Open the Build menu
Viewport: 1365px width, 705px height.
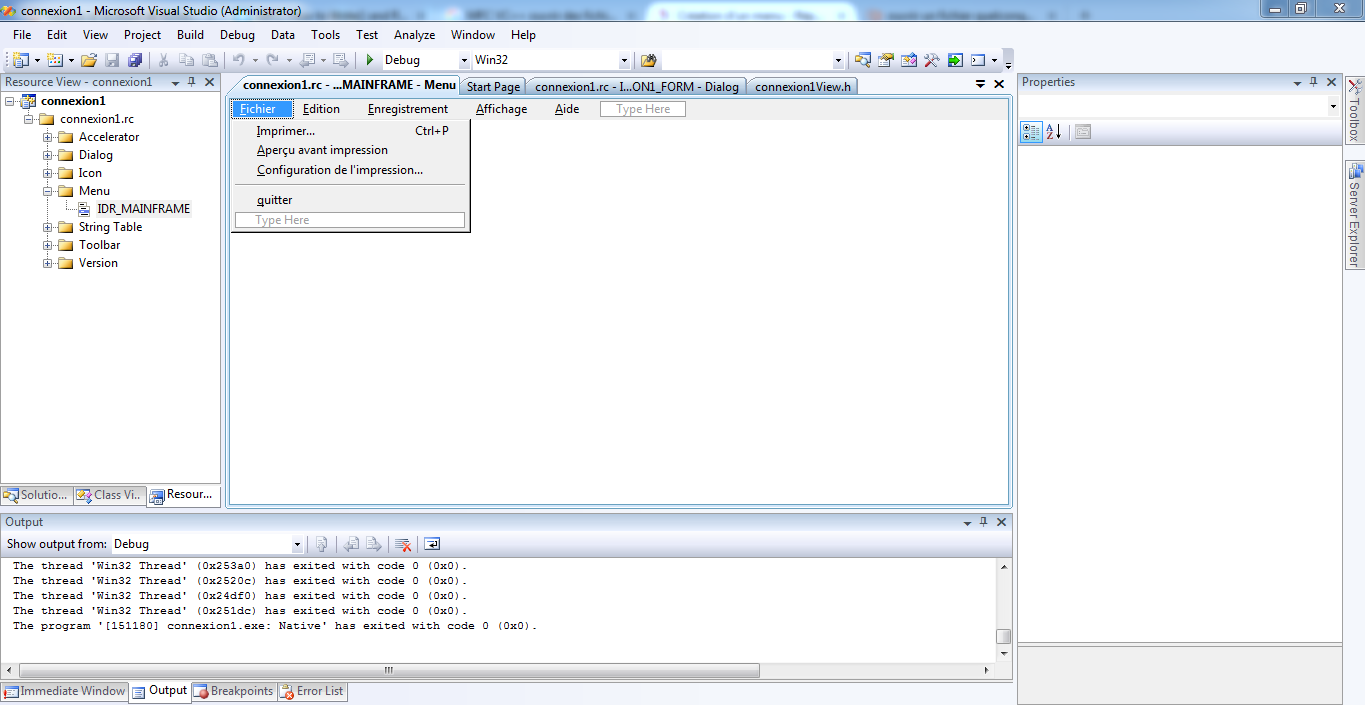[x=190, y=35]
